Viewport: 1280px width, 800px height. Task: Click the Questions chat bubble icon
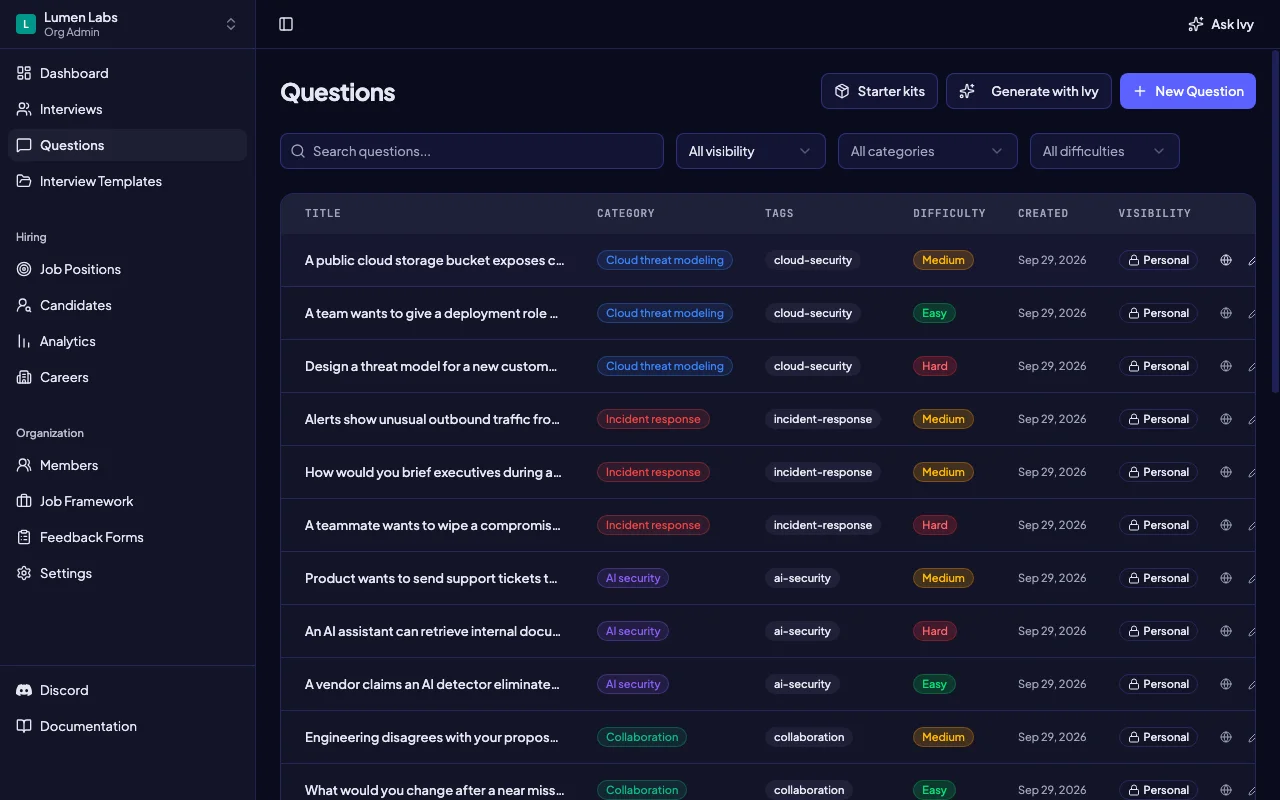click(x=24, y=145)
